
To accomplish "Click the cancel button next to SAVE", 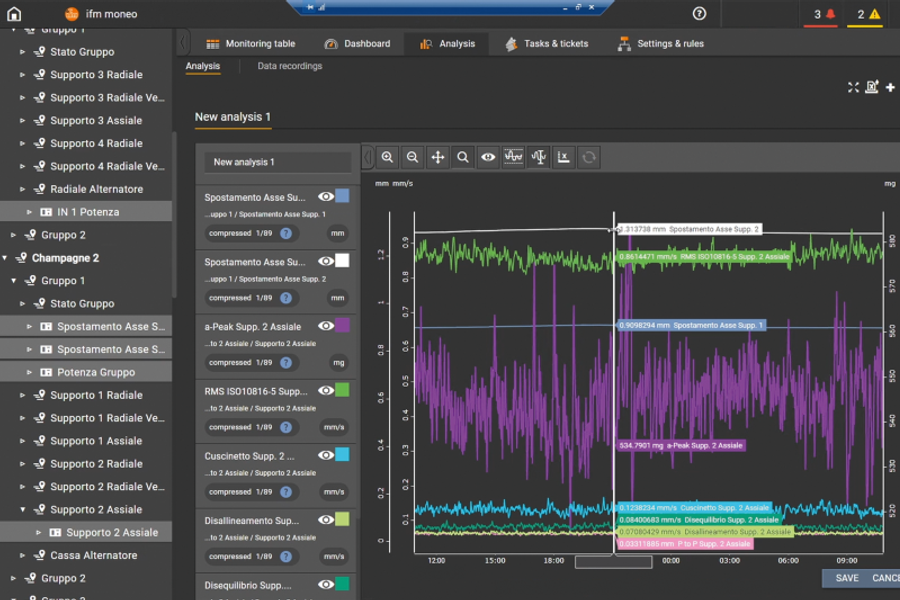I will pyautogui.click(x=886, y=578).
